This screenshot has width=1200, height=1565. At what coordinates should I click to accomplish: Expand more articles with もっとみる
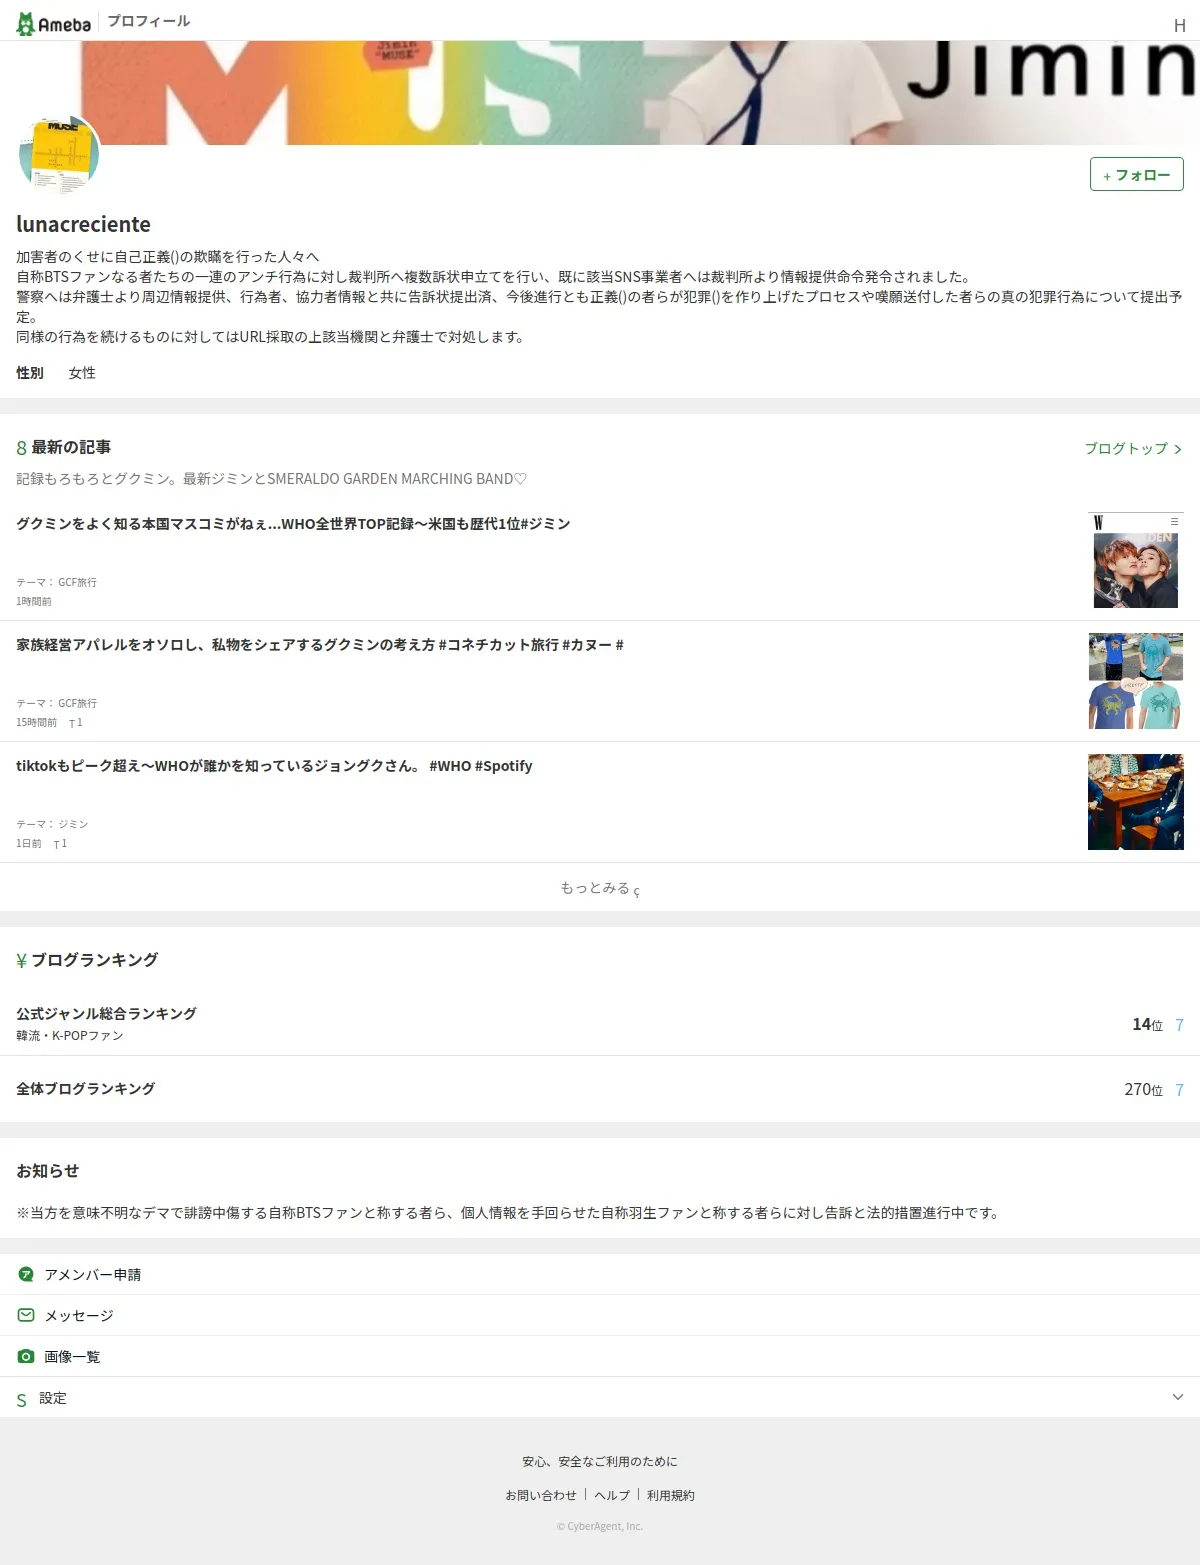[600, 888]
